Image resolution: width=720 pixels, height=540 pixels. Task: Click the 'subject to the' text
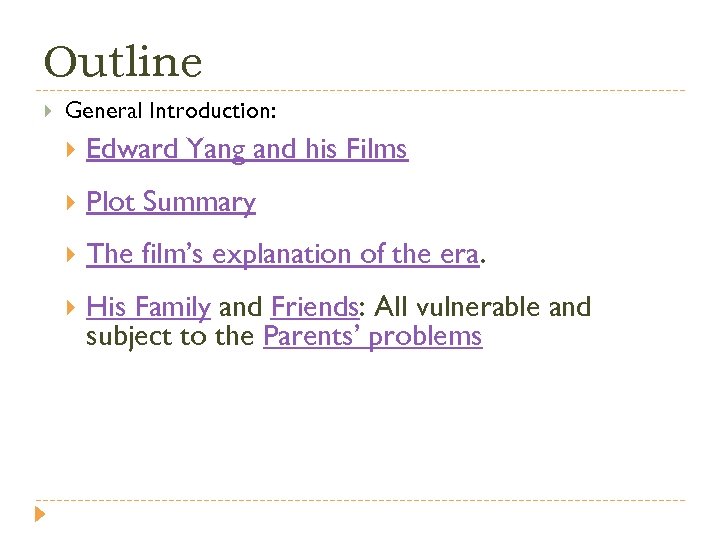(171, 337)
